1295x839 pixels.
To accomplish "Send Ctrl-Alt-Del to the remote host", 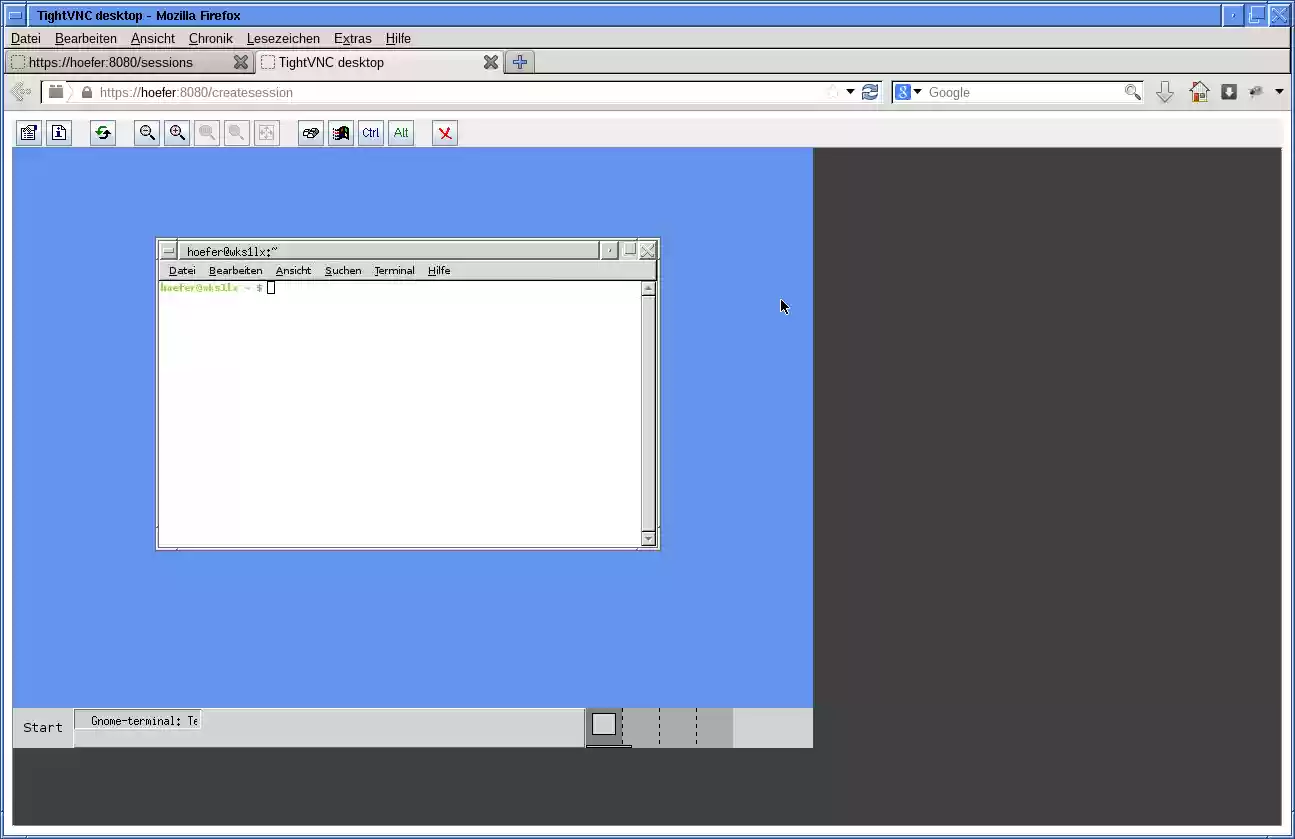I will pyautogui.click(x=310, y=132).
